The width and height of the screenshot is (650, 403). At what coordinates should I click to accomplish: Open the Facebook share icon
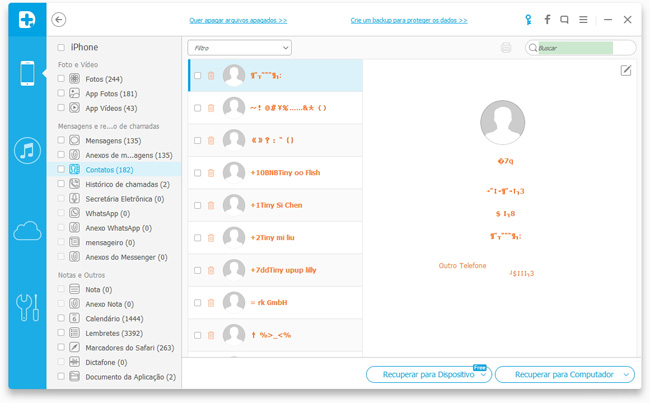click(547, 19)
